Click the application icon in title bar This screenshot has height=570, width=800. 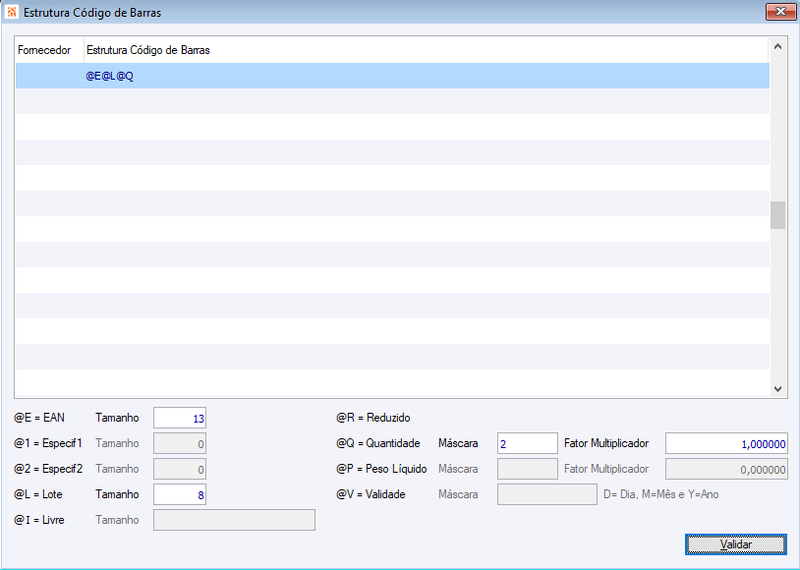click(11, 12)
